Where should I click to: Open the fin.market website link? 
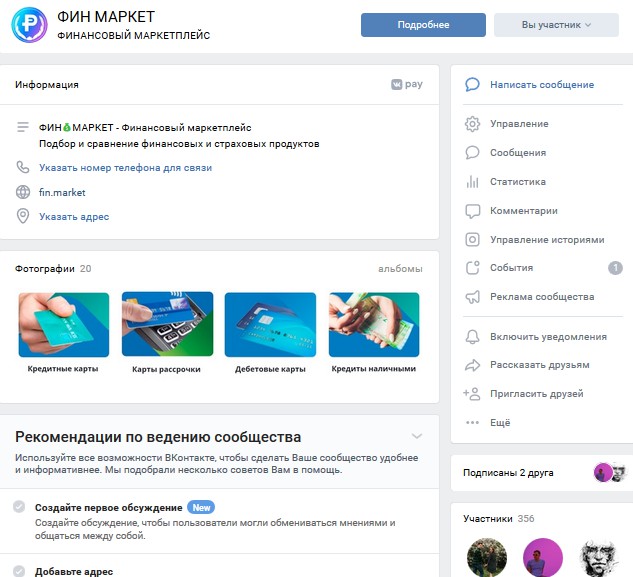[x=62, y=192]
